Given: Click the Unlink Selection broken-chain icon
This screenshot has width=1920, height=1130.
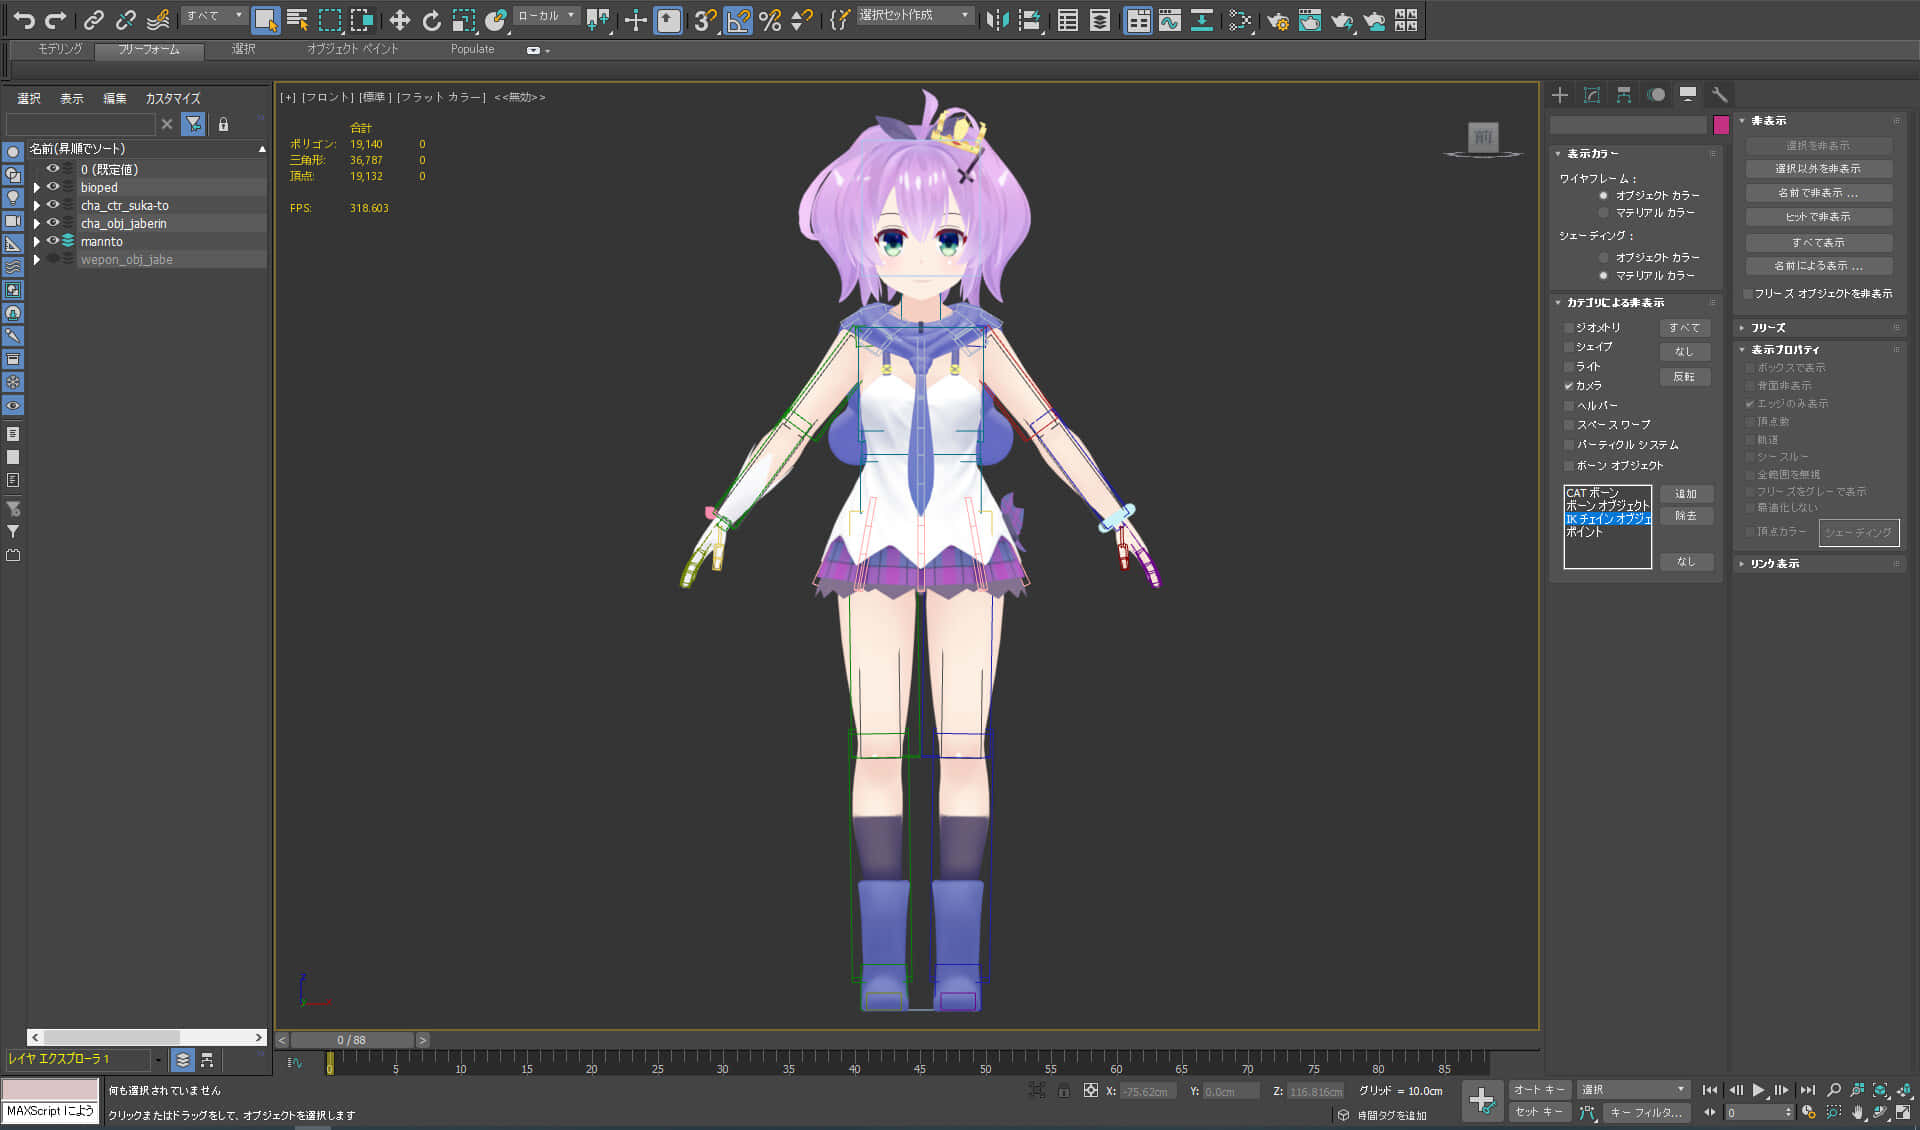Looking at the screenshot, I should (x=125, y=19).
